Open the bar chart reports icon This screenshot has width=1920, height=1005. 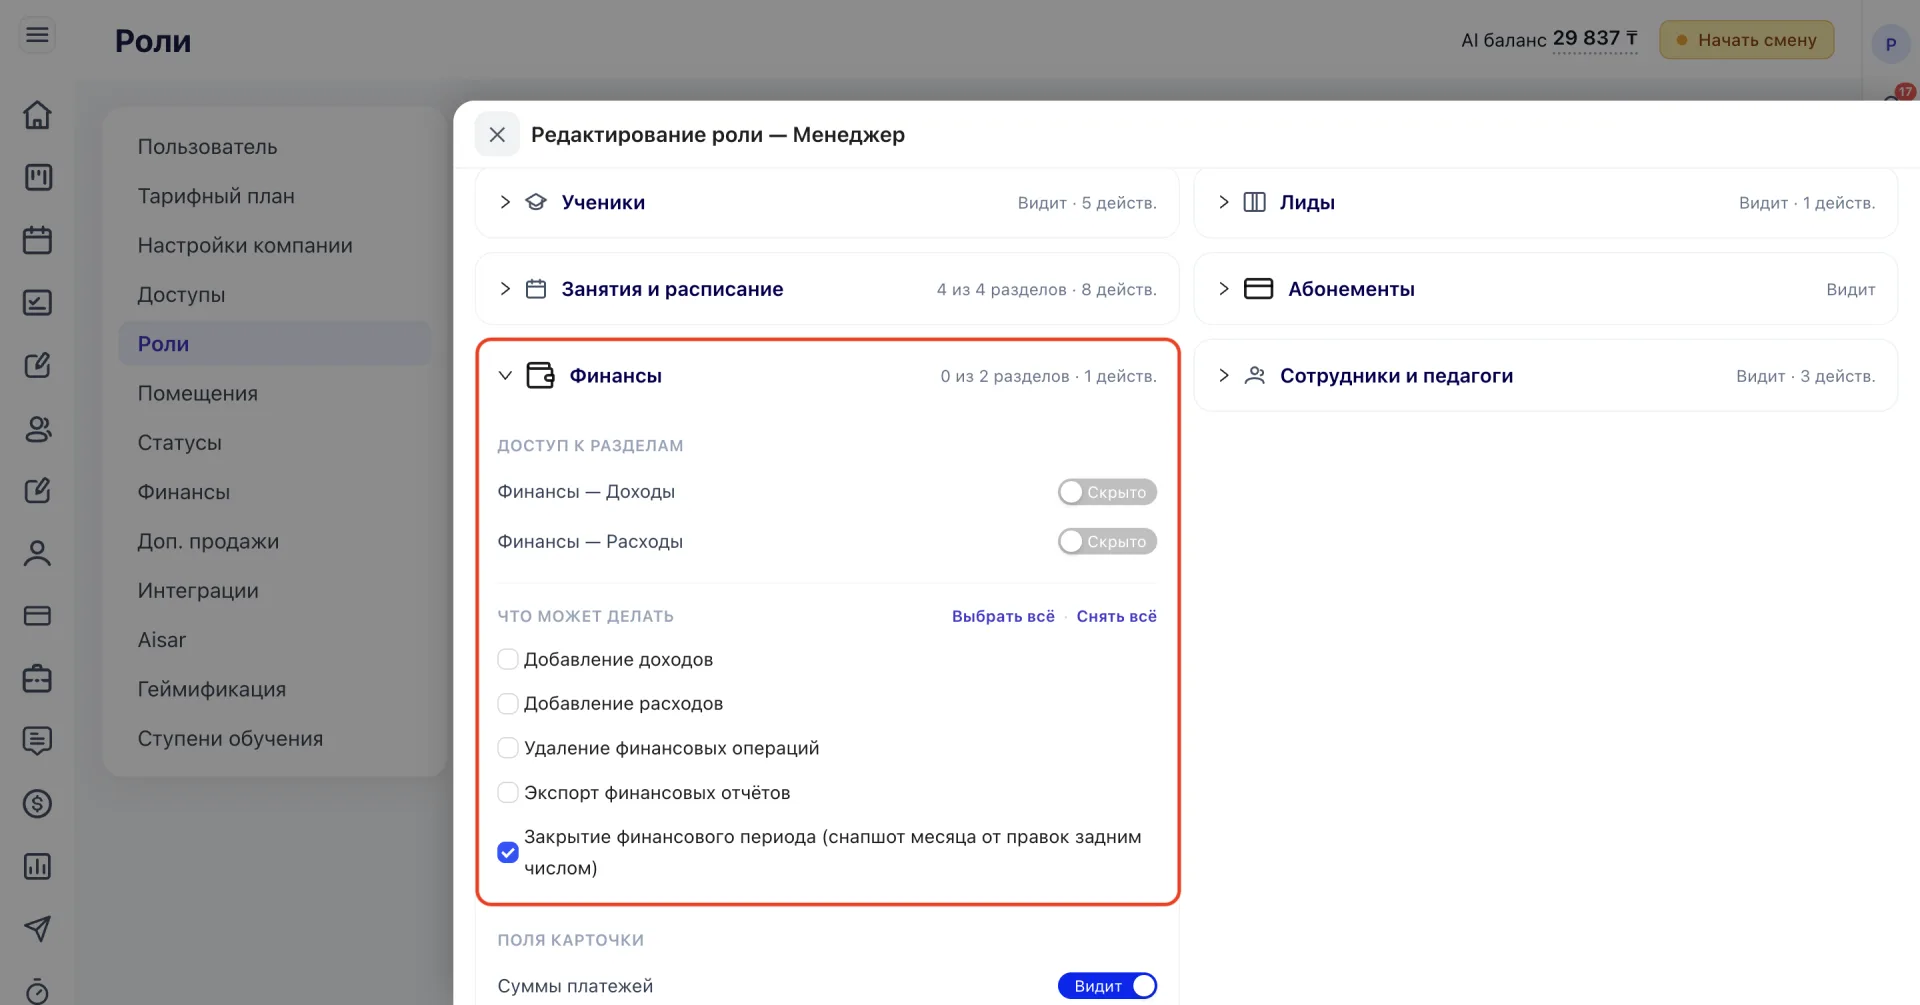coord(37,867)
